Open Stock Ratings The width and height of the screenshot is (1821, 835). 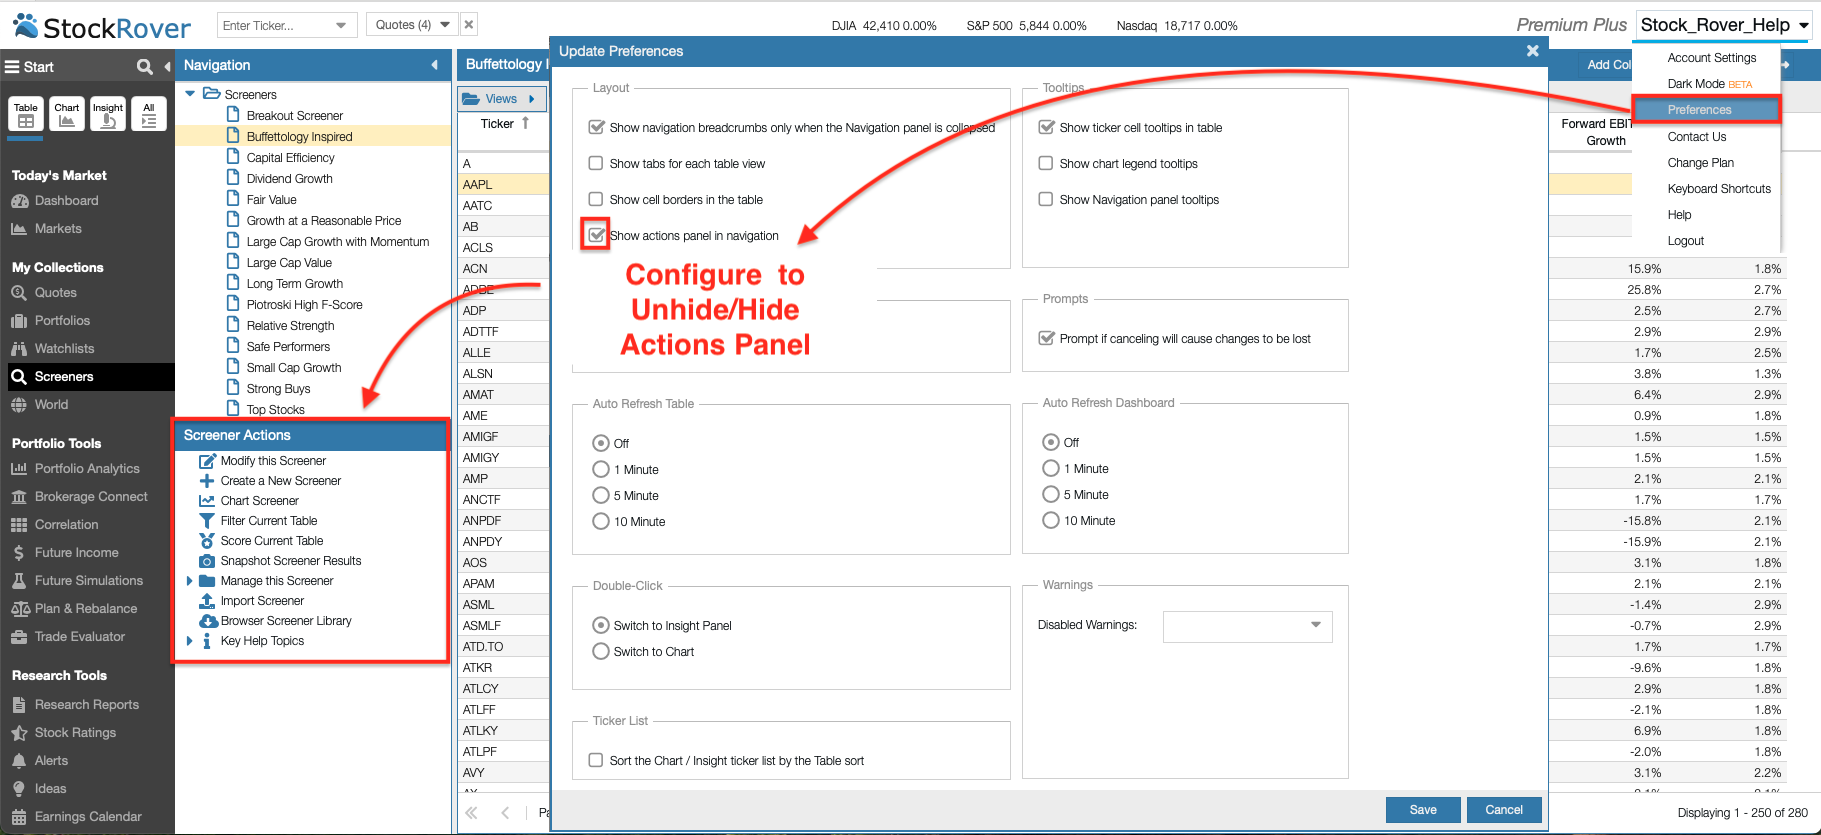pos(75,733)
